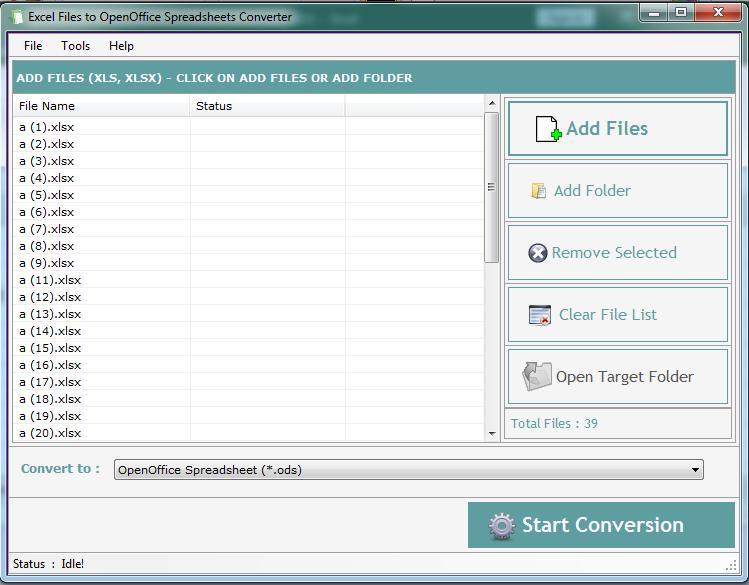The image size is (749, 585).
Task: Select file a (1).xlsx in list
Action: click(47, 127)
